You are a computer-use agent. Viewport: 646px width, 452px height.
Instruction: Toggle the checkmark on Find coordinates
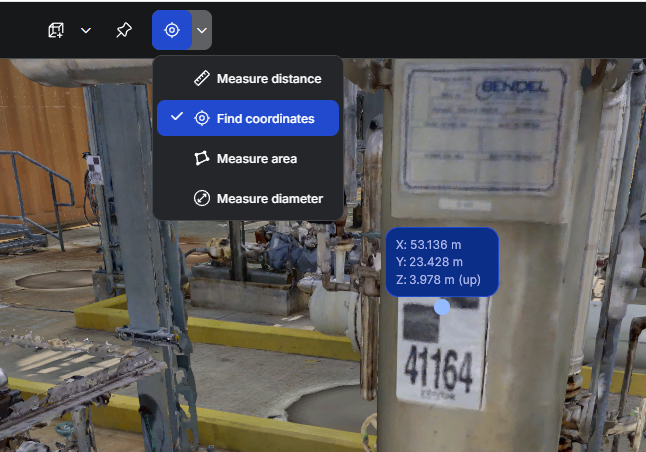tap(177, 118)
